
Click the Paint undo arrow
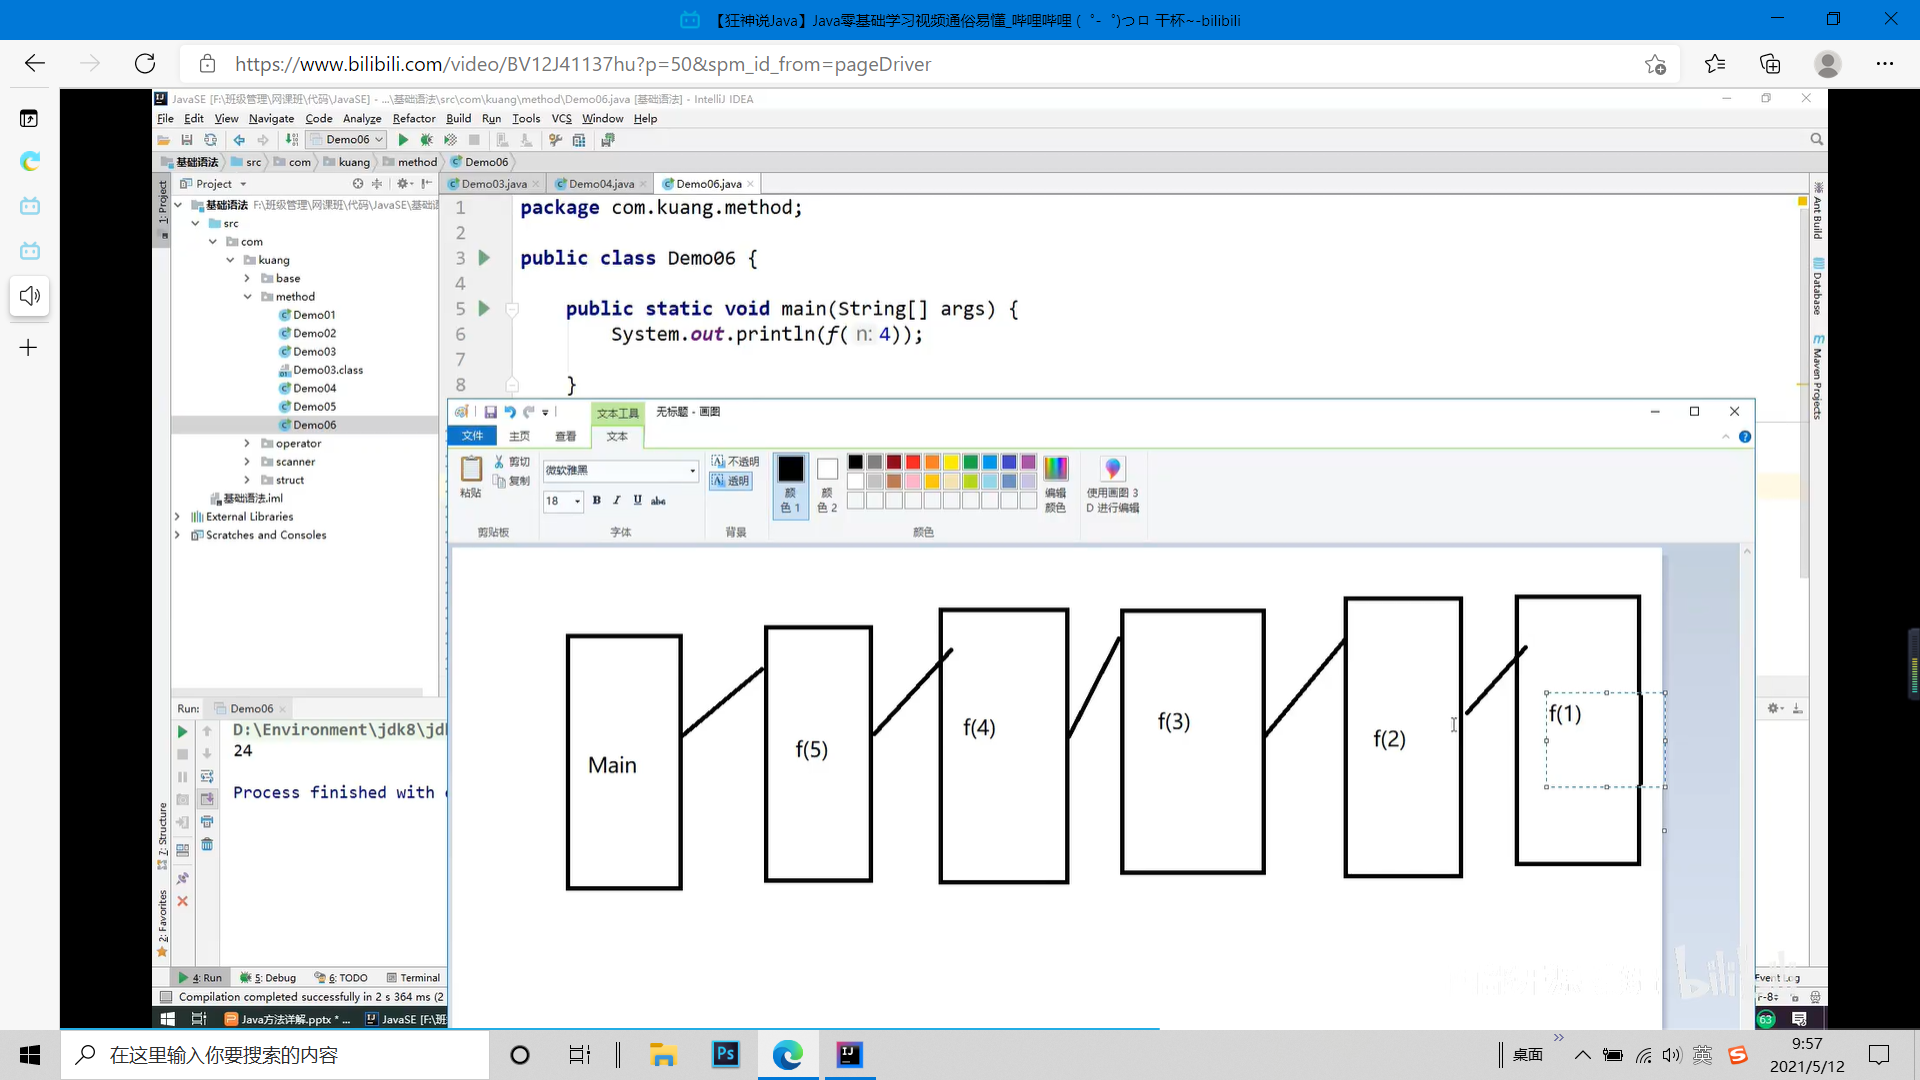click(x=510, y=412)
